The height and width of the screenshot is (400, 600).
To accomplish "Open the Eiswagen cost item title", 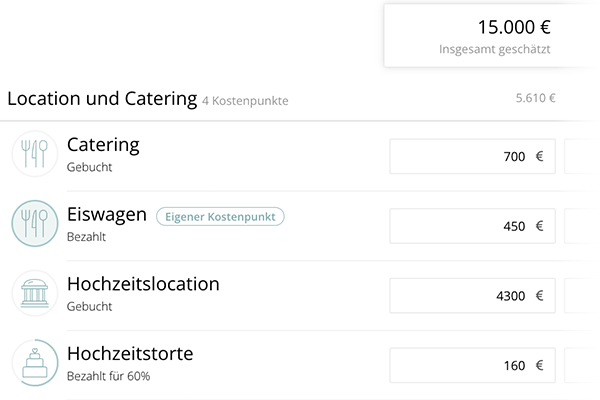I will click(x=107, y=214).
